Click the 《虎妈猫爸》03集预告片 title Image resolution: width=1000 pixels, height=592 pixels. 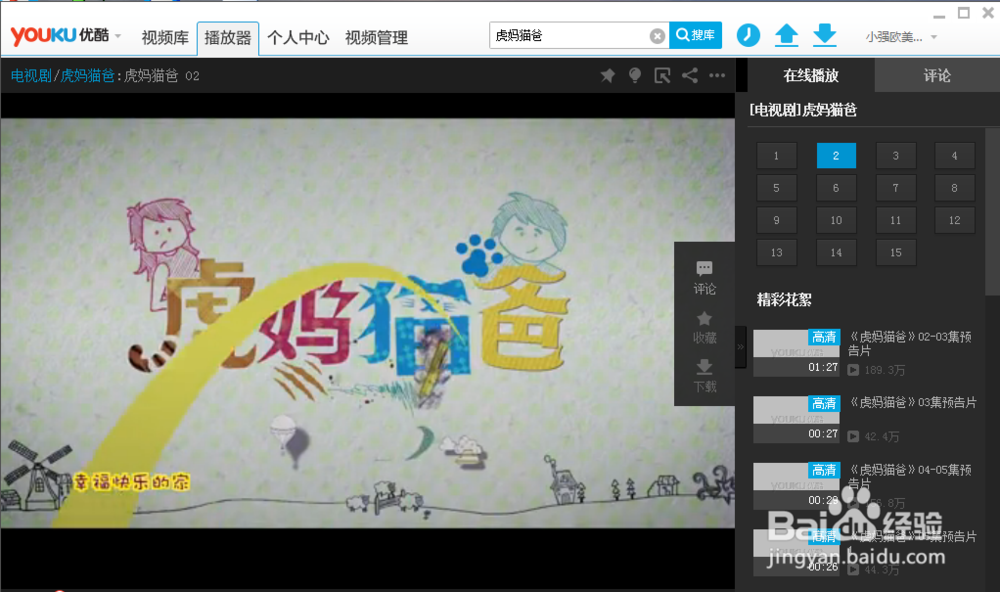point(912,403)
